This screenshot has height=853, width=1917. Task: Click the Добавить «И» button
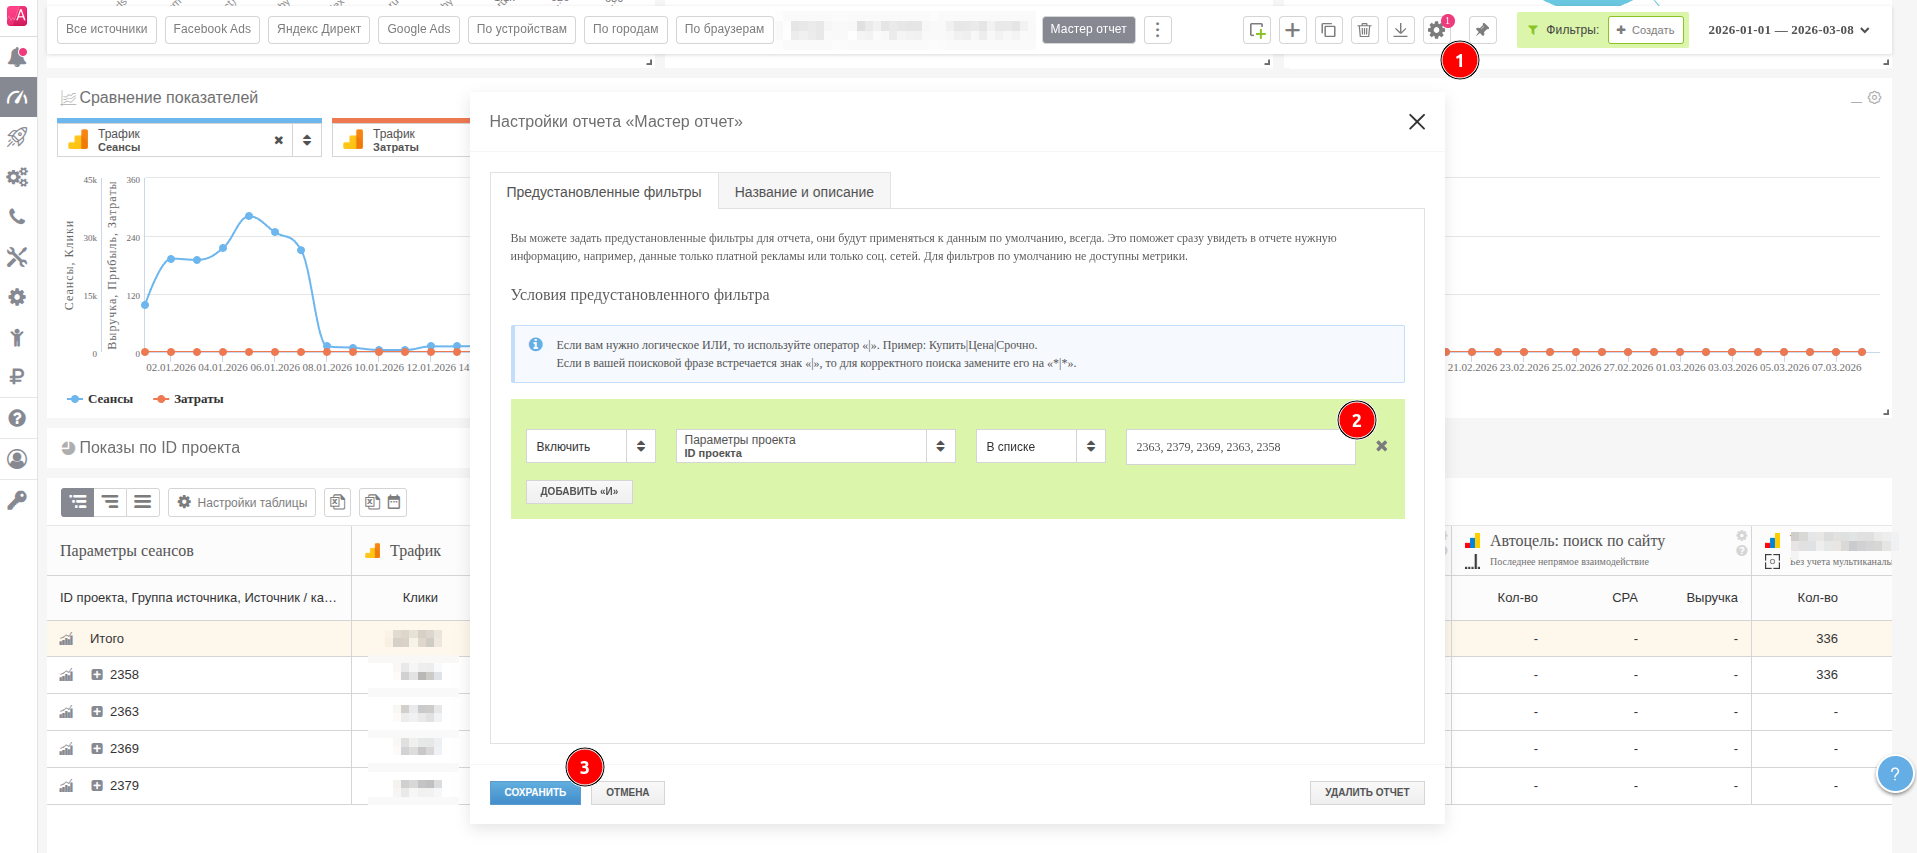579,491
